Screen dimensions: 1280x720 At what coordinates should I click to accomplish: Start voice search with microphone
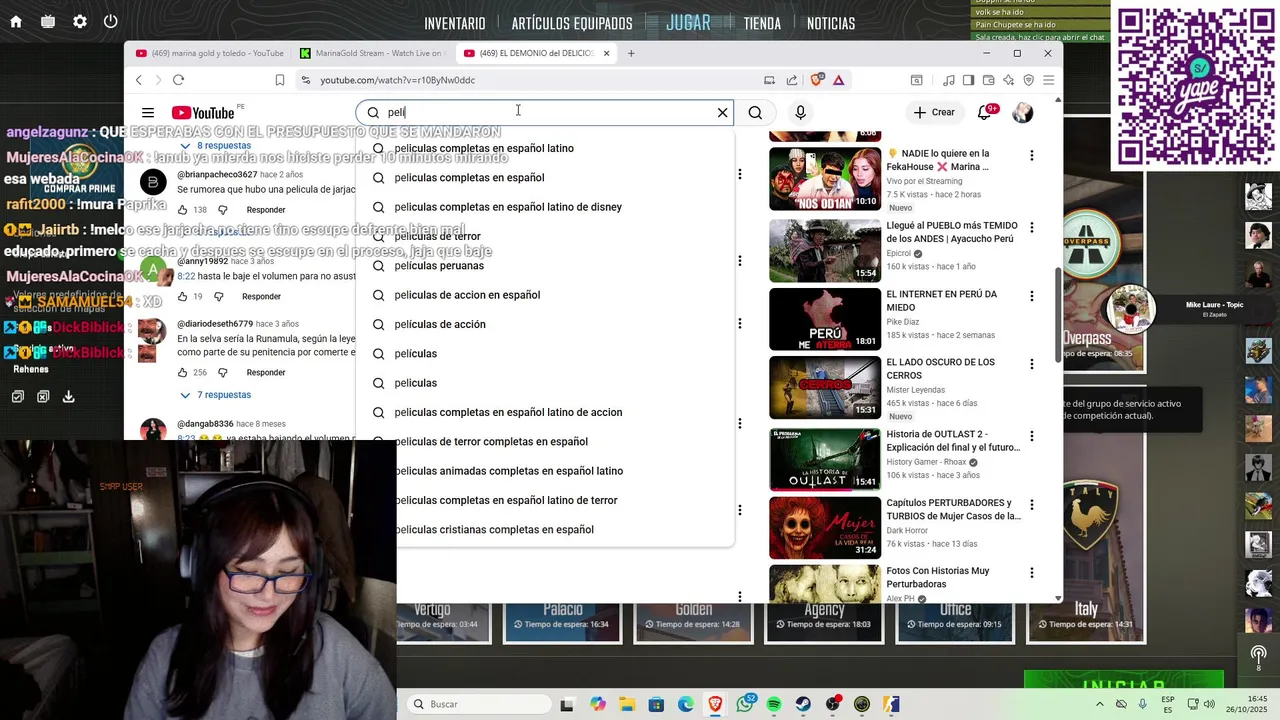click(x=800, y=113)
